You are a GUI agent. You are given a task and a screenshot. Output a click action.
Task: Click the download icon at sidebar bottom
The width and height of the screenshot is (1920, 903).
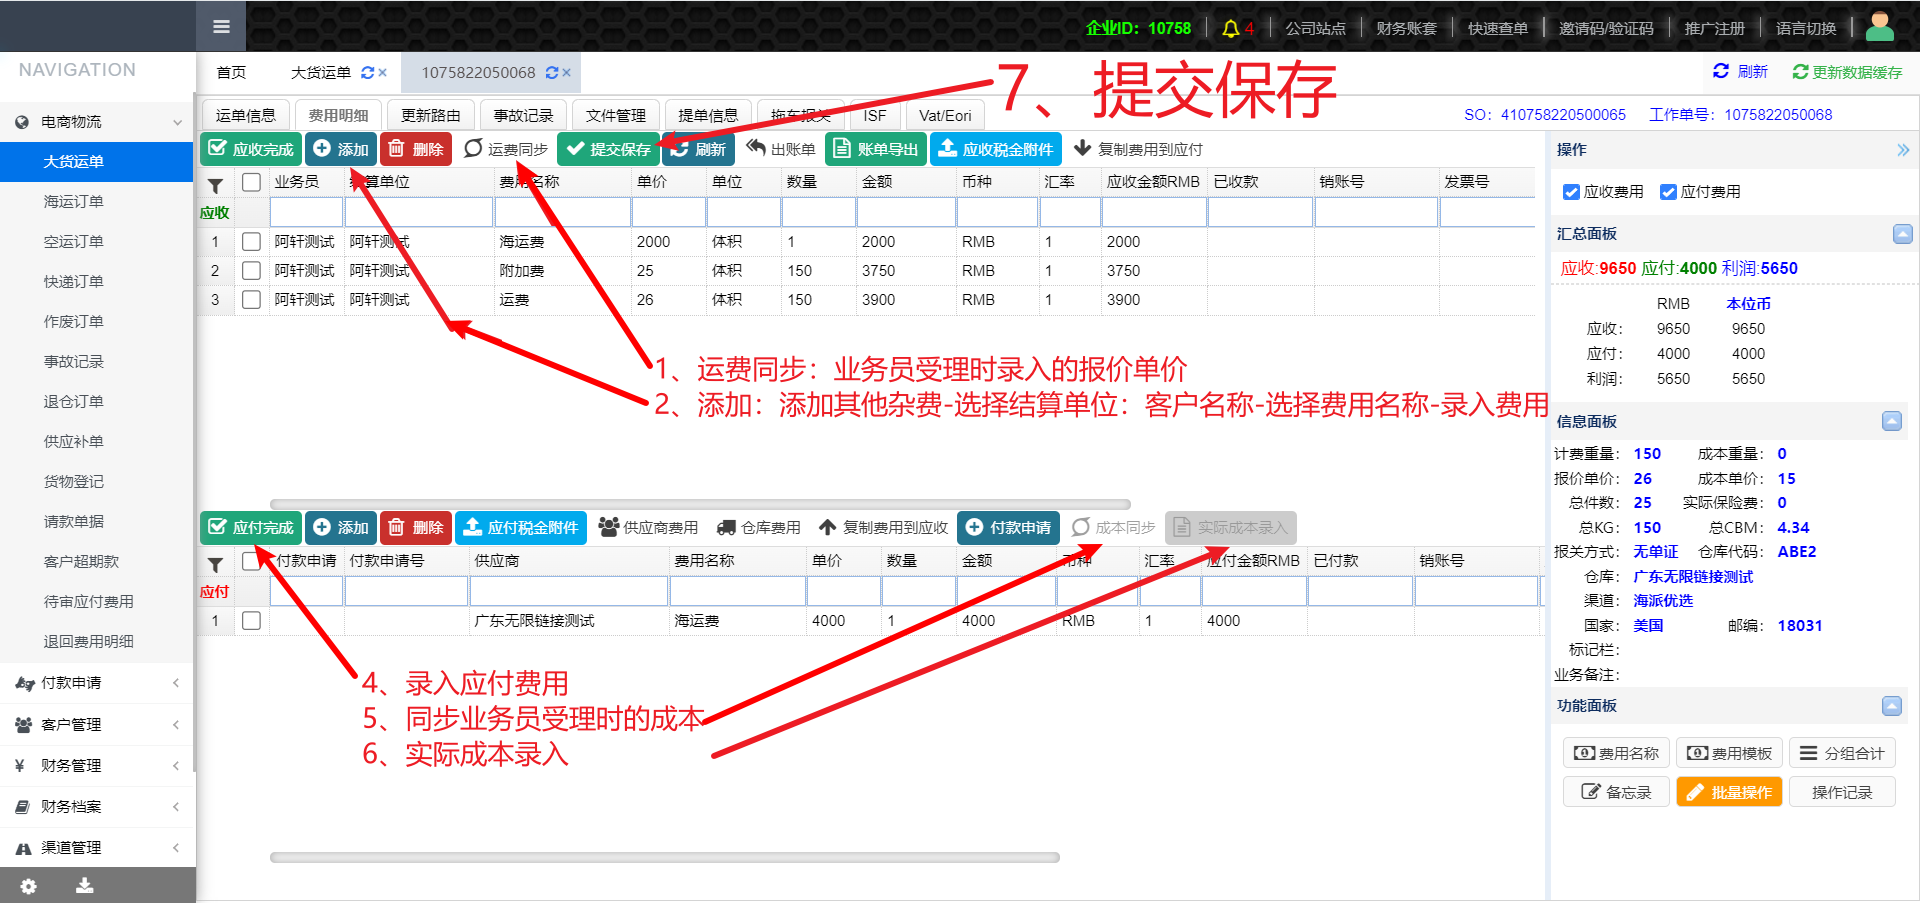pos(85,886)
